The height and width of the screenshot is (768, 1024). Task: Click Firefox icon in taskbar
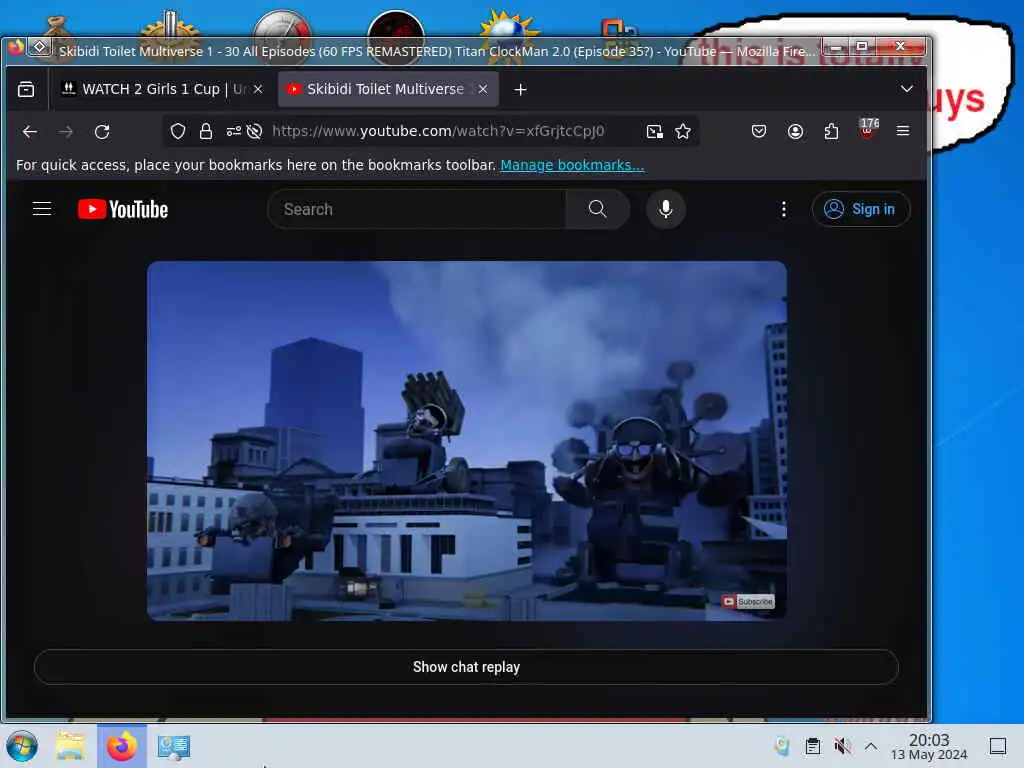121,746
